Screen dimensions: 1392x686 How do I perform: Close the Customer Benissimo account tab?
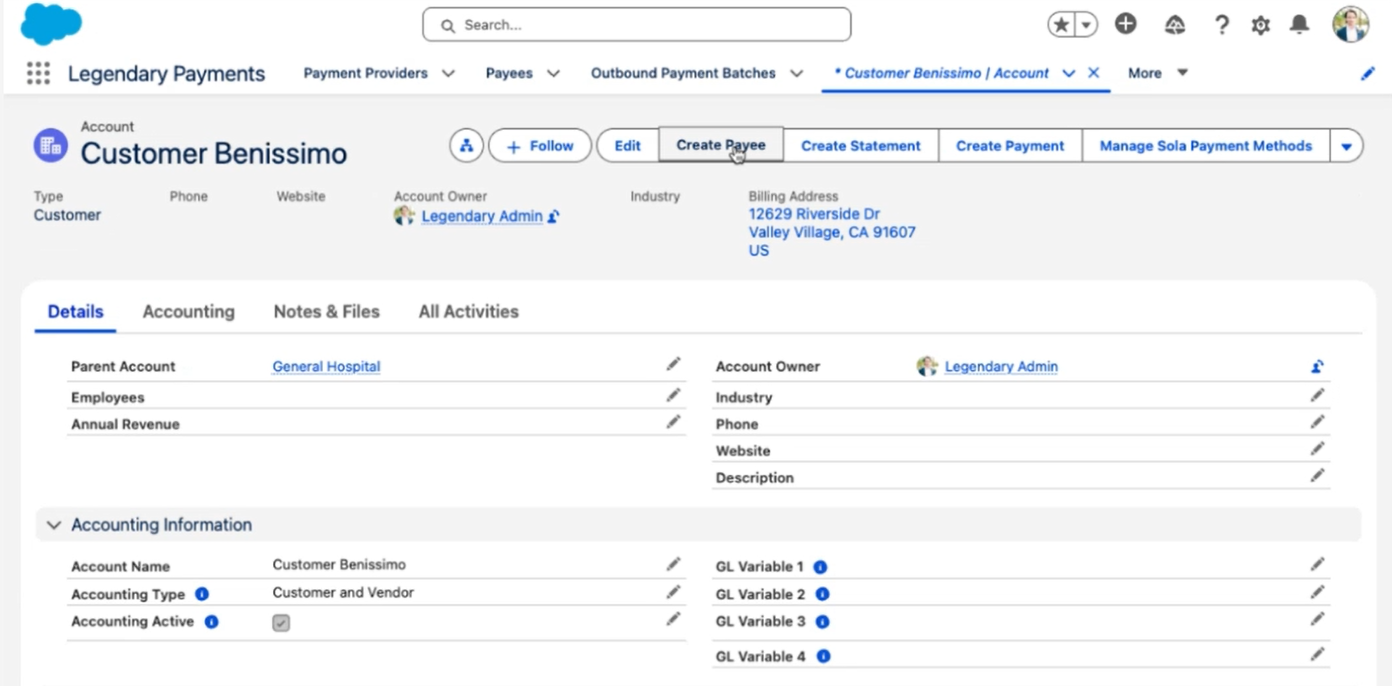(x=1093, y=73)
